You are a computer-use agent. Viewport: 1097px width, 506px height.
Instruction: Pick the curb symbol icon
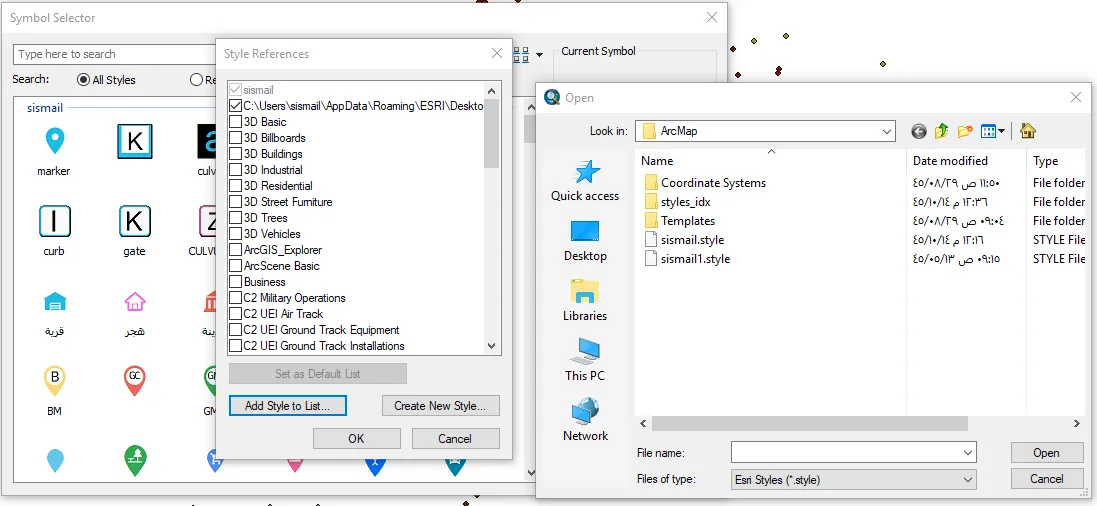(x=54, y=221)
